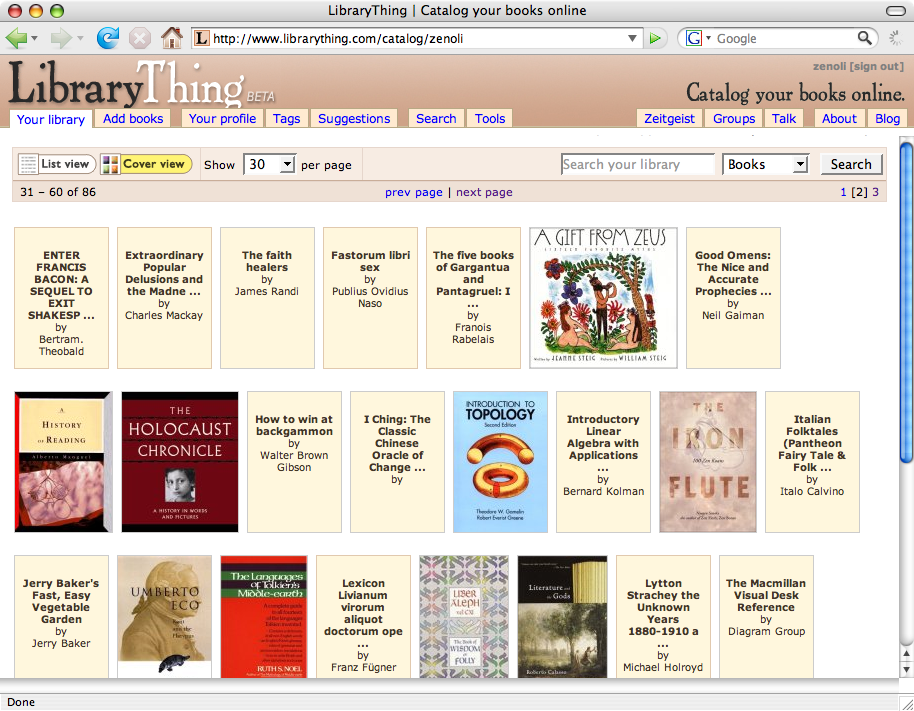The width and height of the screenshot is (914, 711).
Task: Open the Suggestions tab
Action: tap(354, 119)
